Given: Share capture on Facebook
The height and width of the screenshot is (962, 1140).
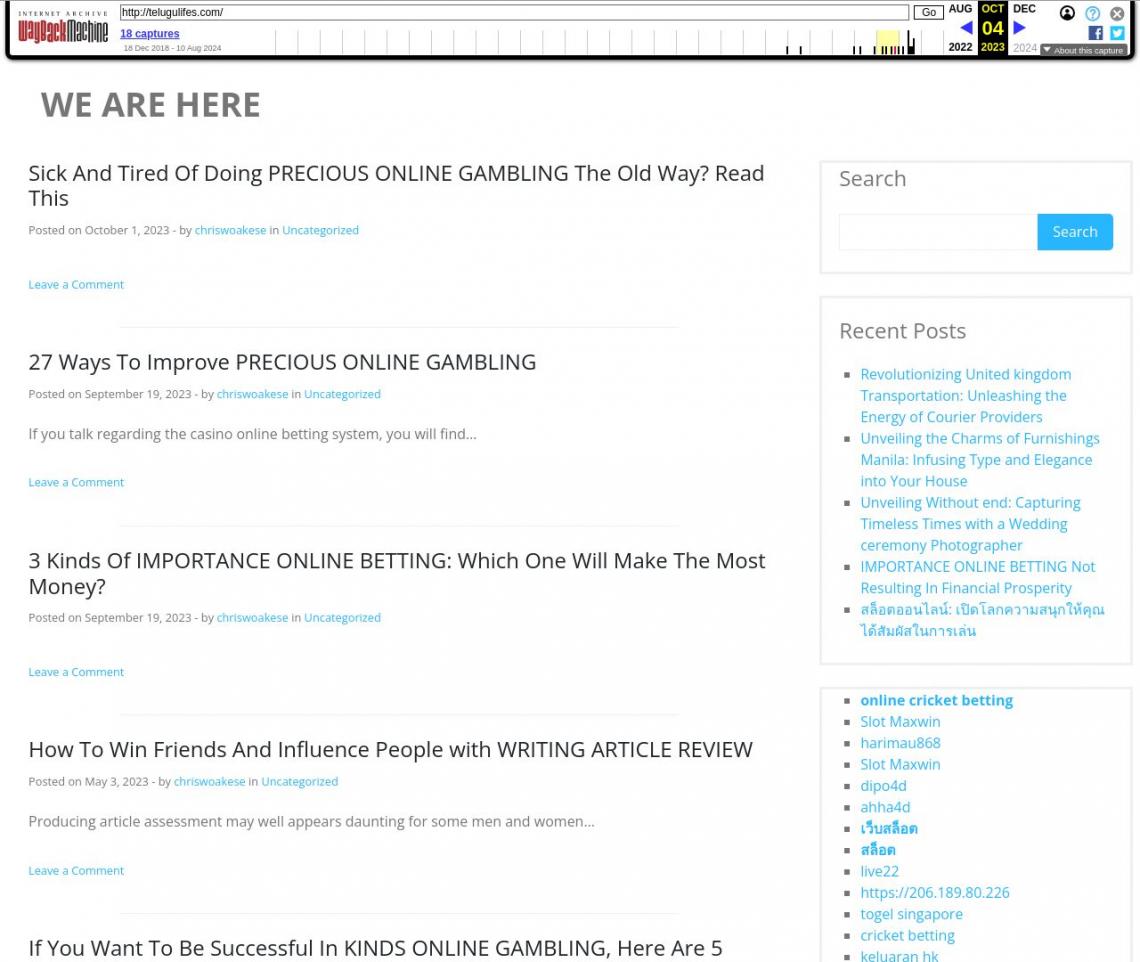Looking at the screenshot, I should 1095,33.
